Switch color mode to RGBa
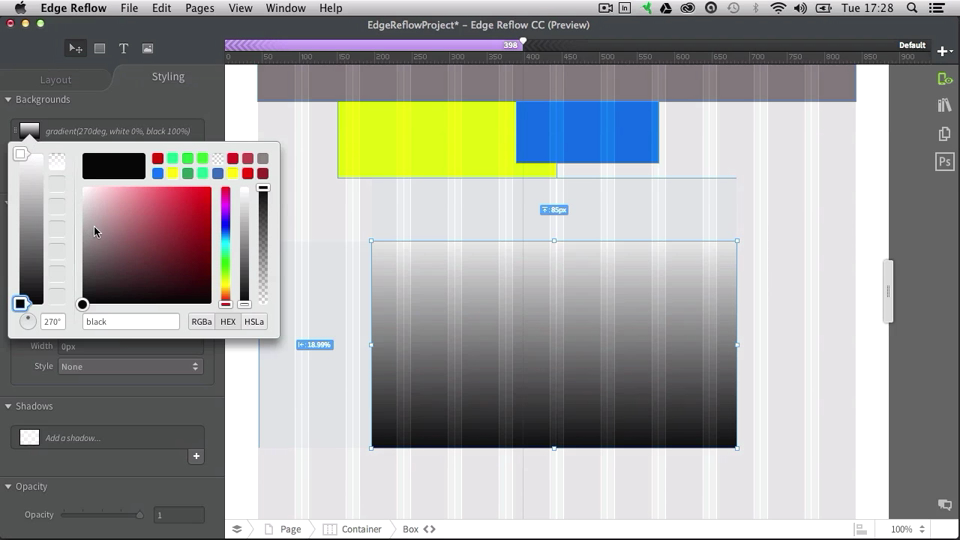Viewport: 960px width, 540px height. (201, 321)
